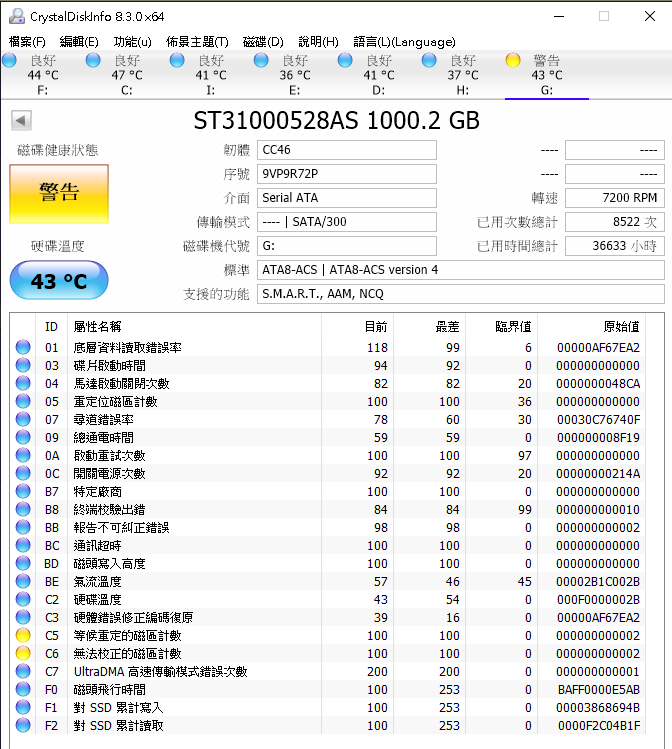Click status orb for attribute B7
The image size is (672, 749).
23,492
